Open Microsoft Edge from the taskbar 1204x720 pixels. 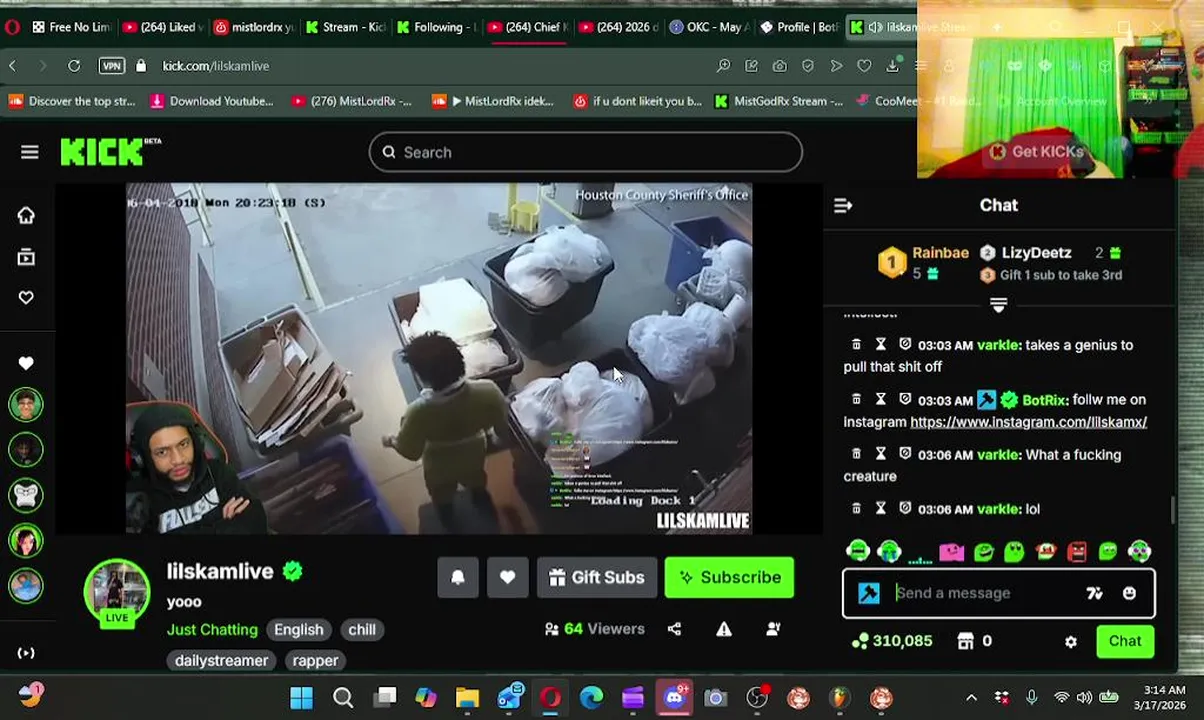592,697
